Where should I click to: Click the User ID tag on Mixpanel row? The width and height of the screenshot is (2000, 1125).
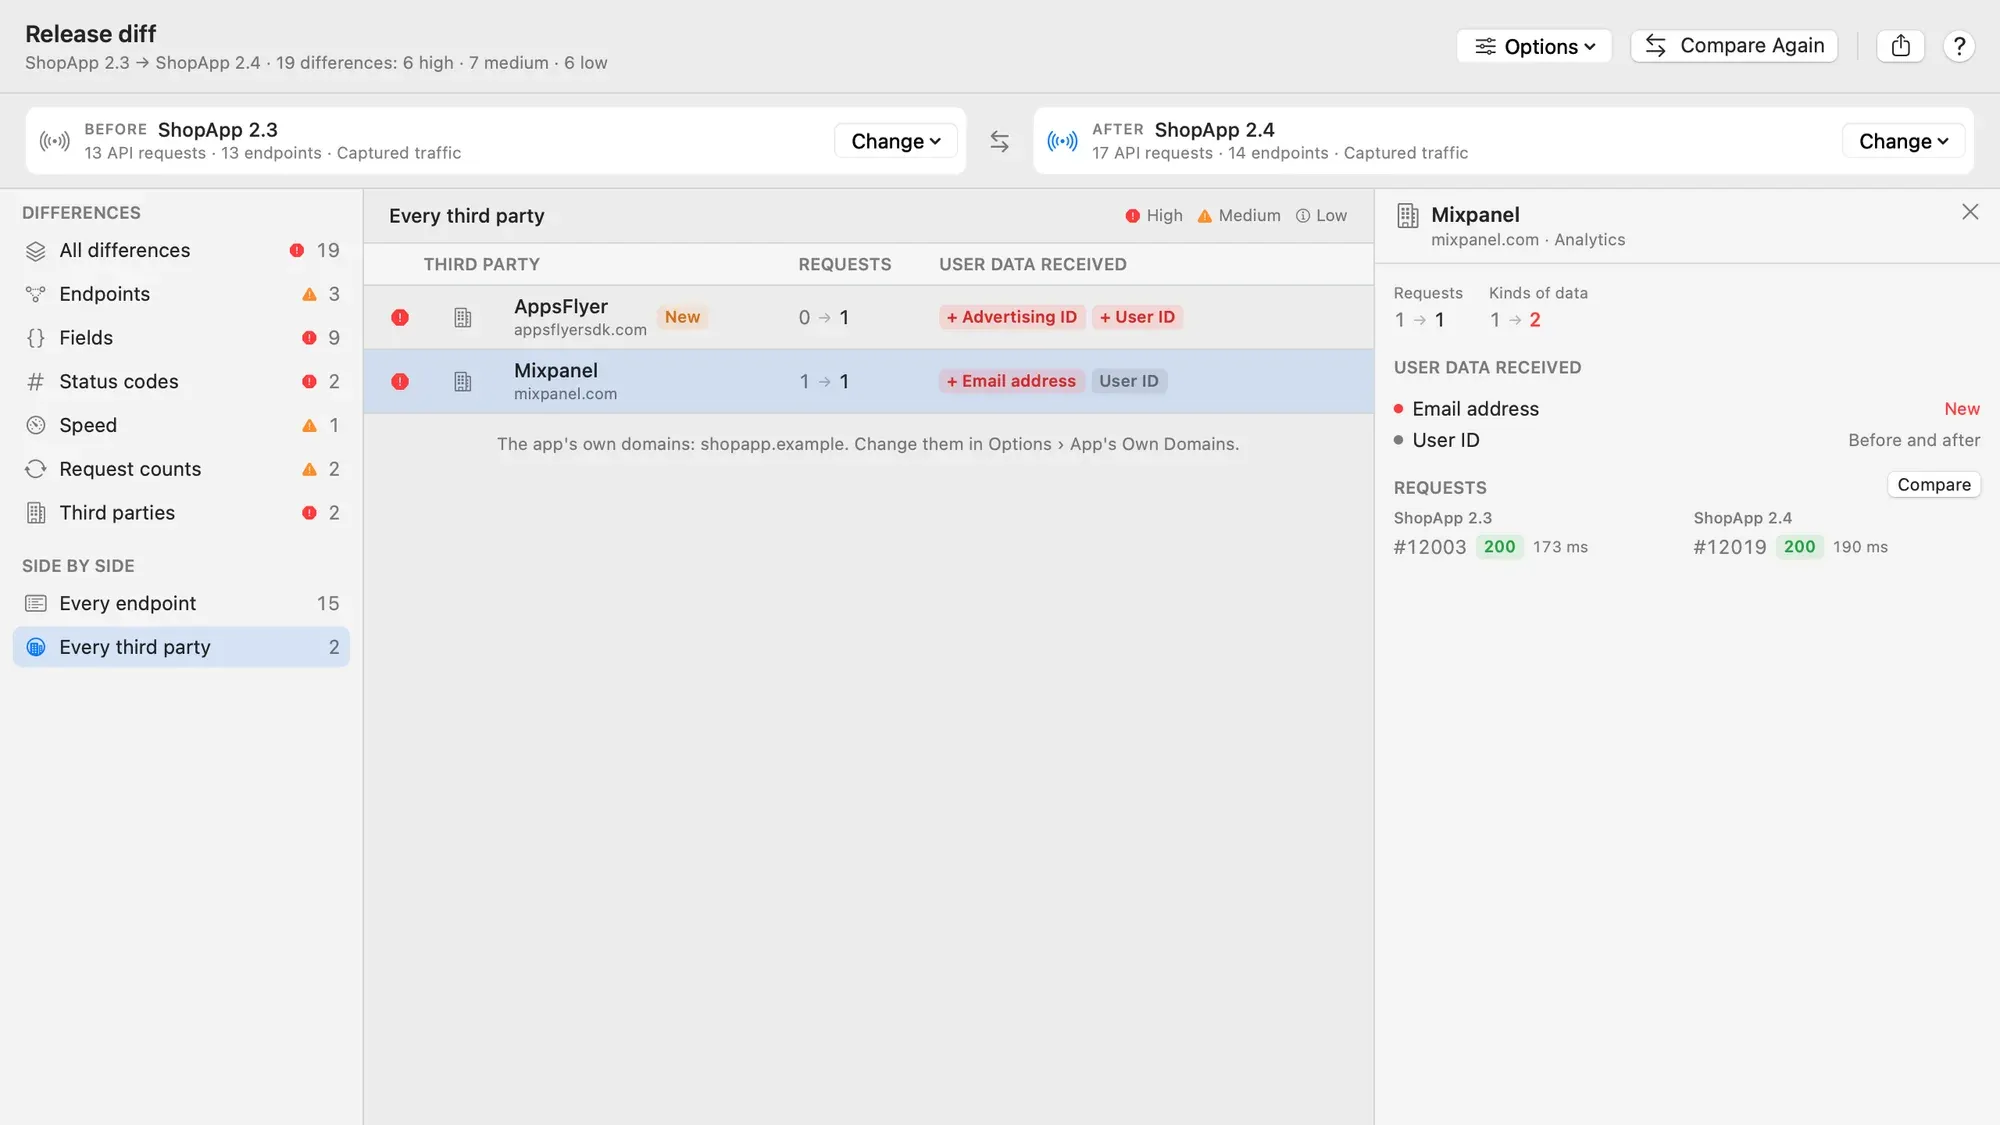pyautogui.click(x=1129, y=381)
